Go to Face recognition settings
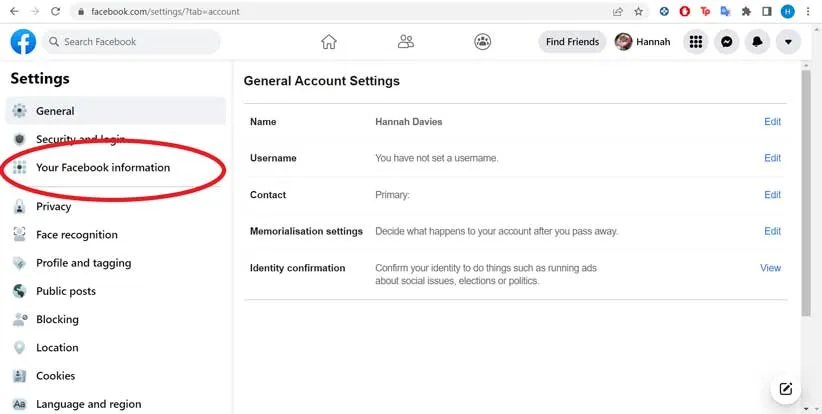This screenshot has height=414, width=822. pyautogui.click(x=77, y=235)
